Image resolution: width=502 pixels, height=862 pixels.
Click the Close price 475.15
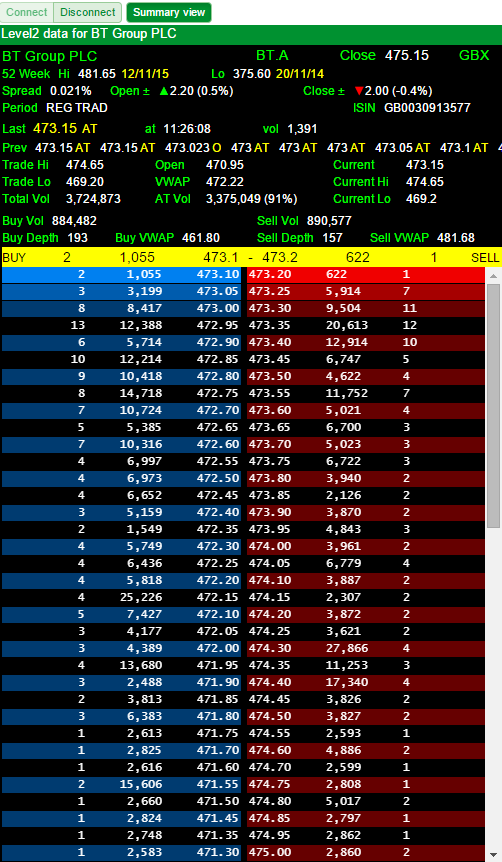407,56
